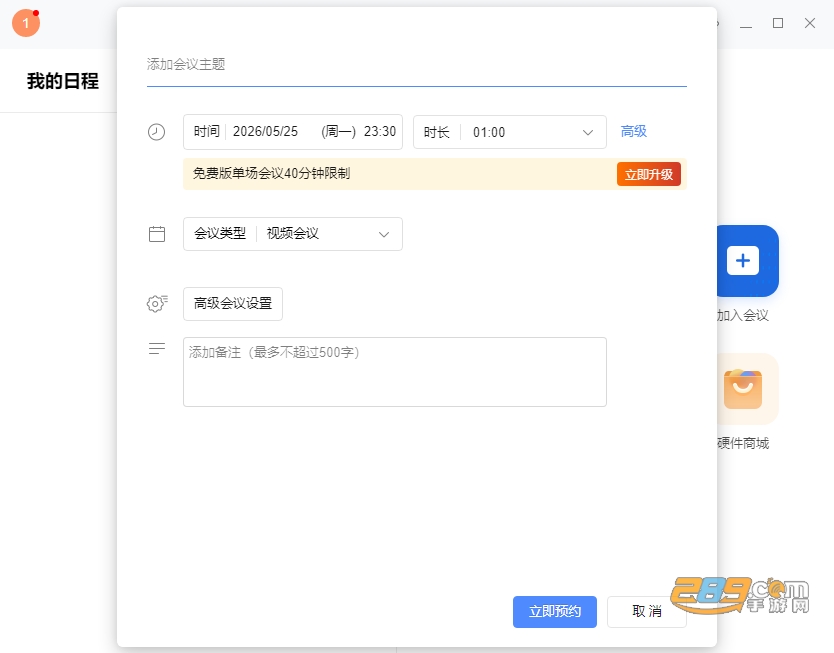Click the gear icon beside advanced settings
834x653 pixels.
coord(157,303)
